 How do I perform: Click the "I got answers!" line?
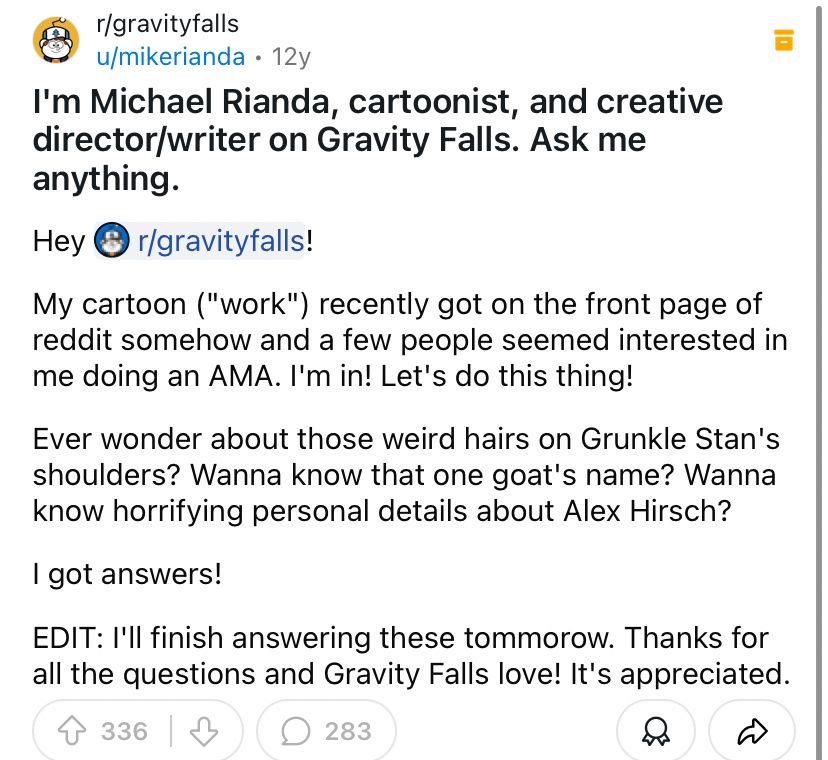coord(127,574)
